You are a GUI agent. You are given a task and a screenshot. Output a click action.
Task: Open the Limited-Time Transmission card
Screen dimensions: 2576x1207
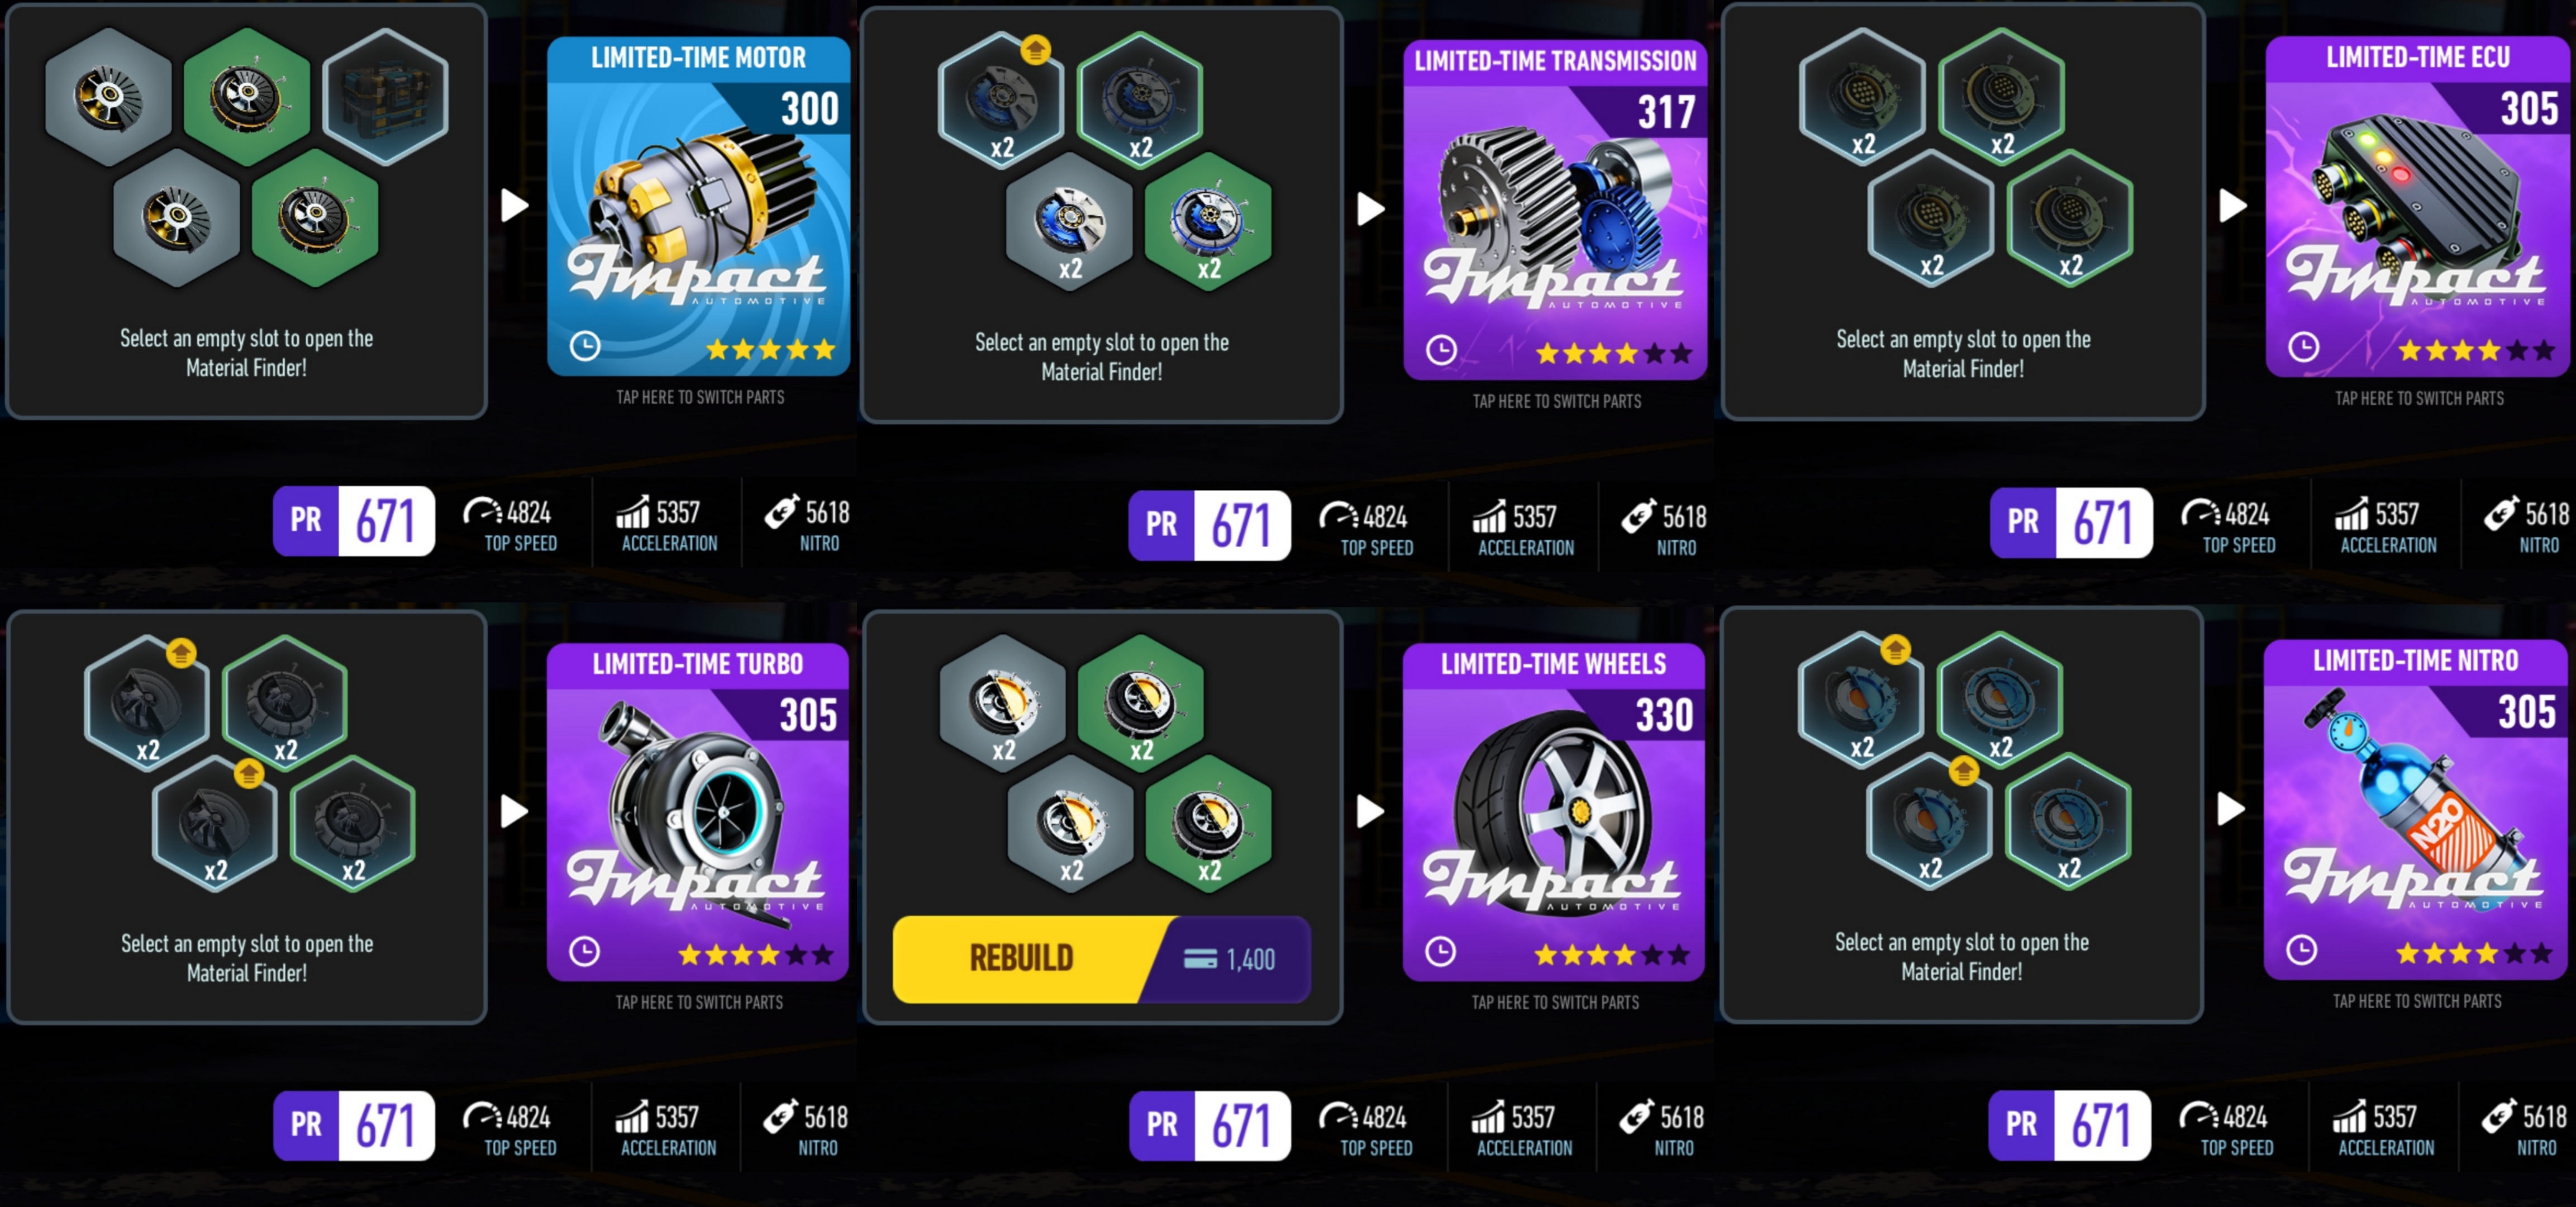pyautogui.click(x=1555, y=210)
